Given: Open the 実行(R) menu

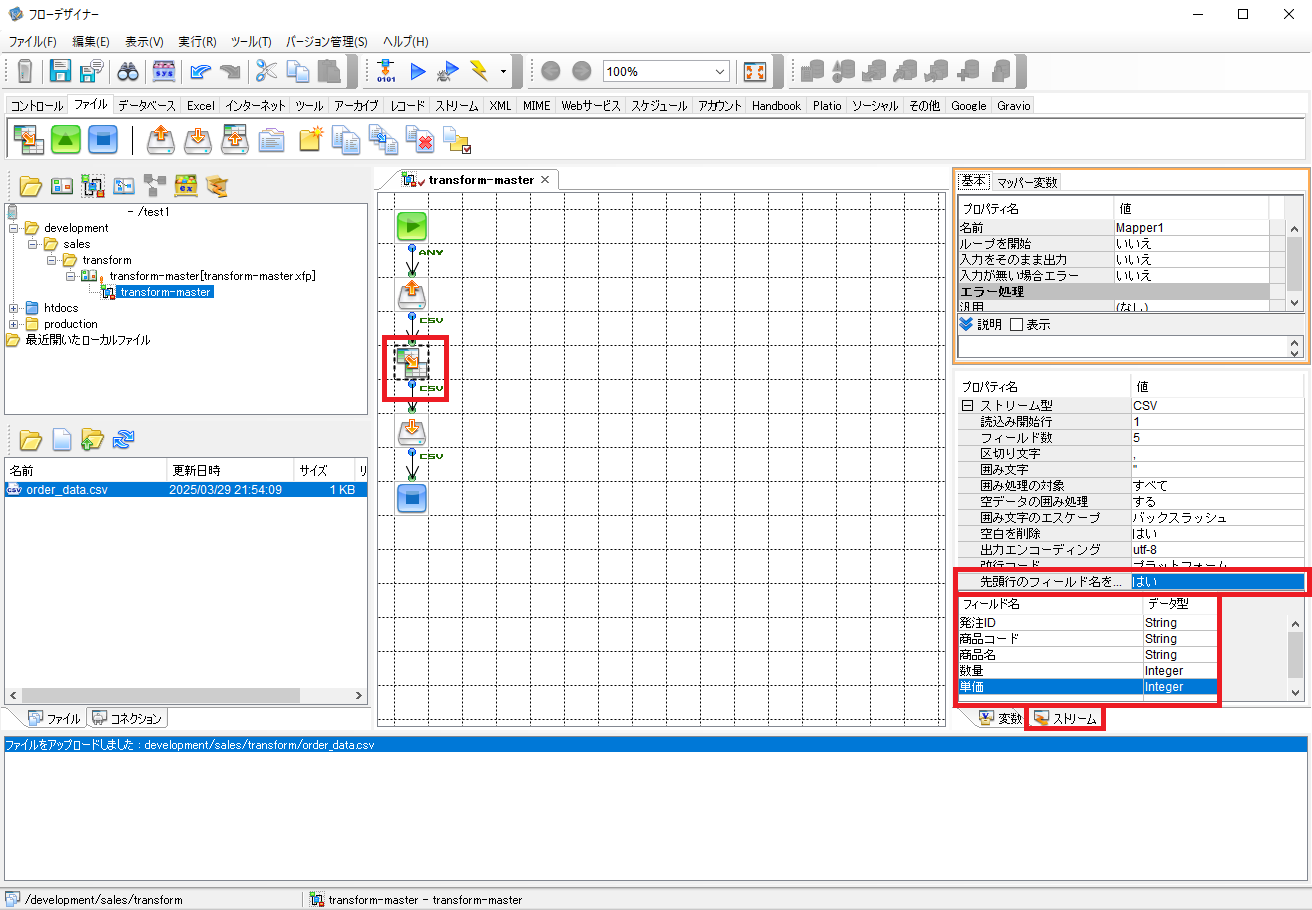Looking at the screenshot, I should 197,41.
